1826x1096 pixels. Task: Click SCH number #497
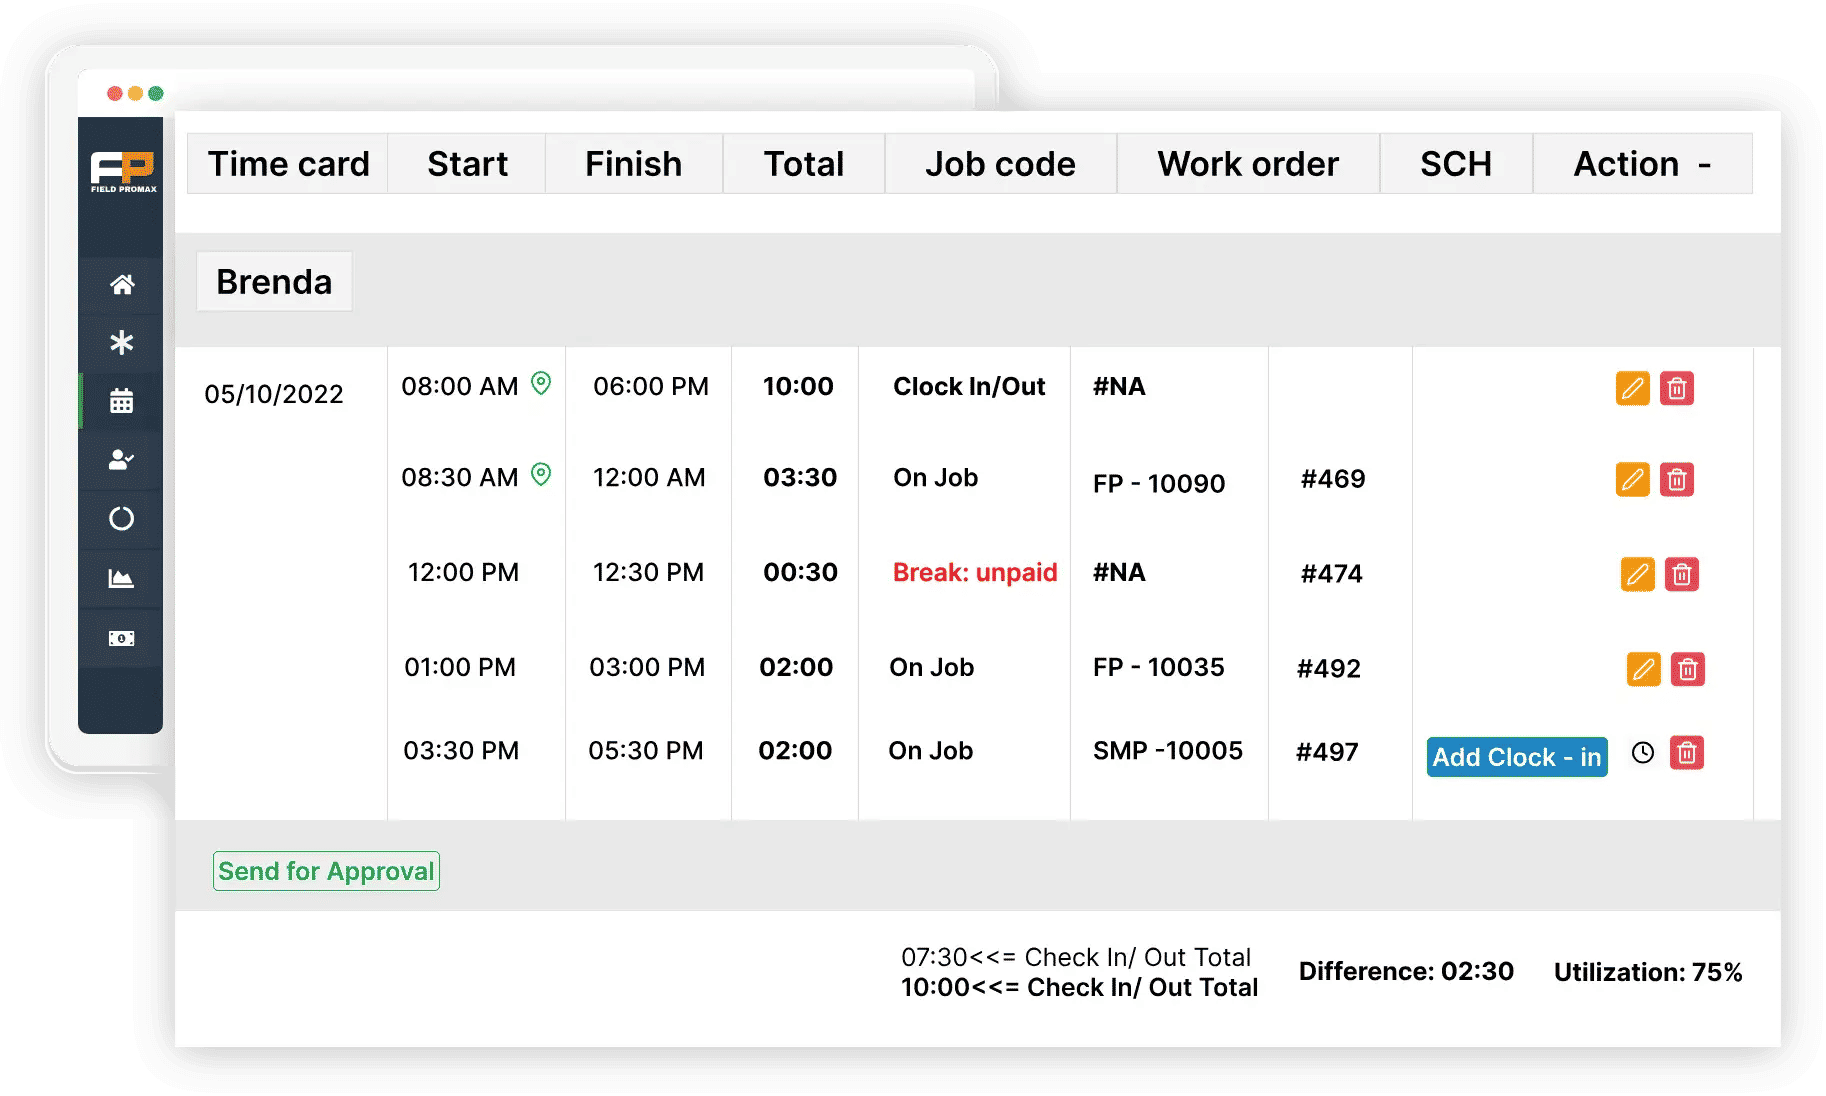(x=1327, y=752)
